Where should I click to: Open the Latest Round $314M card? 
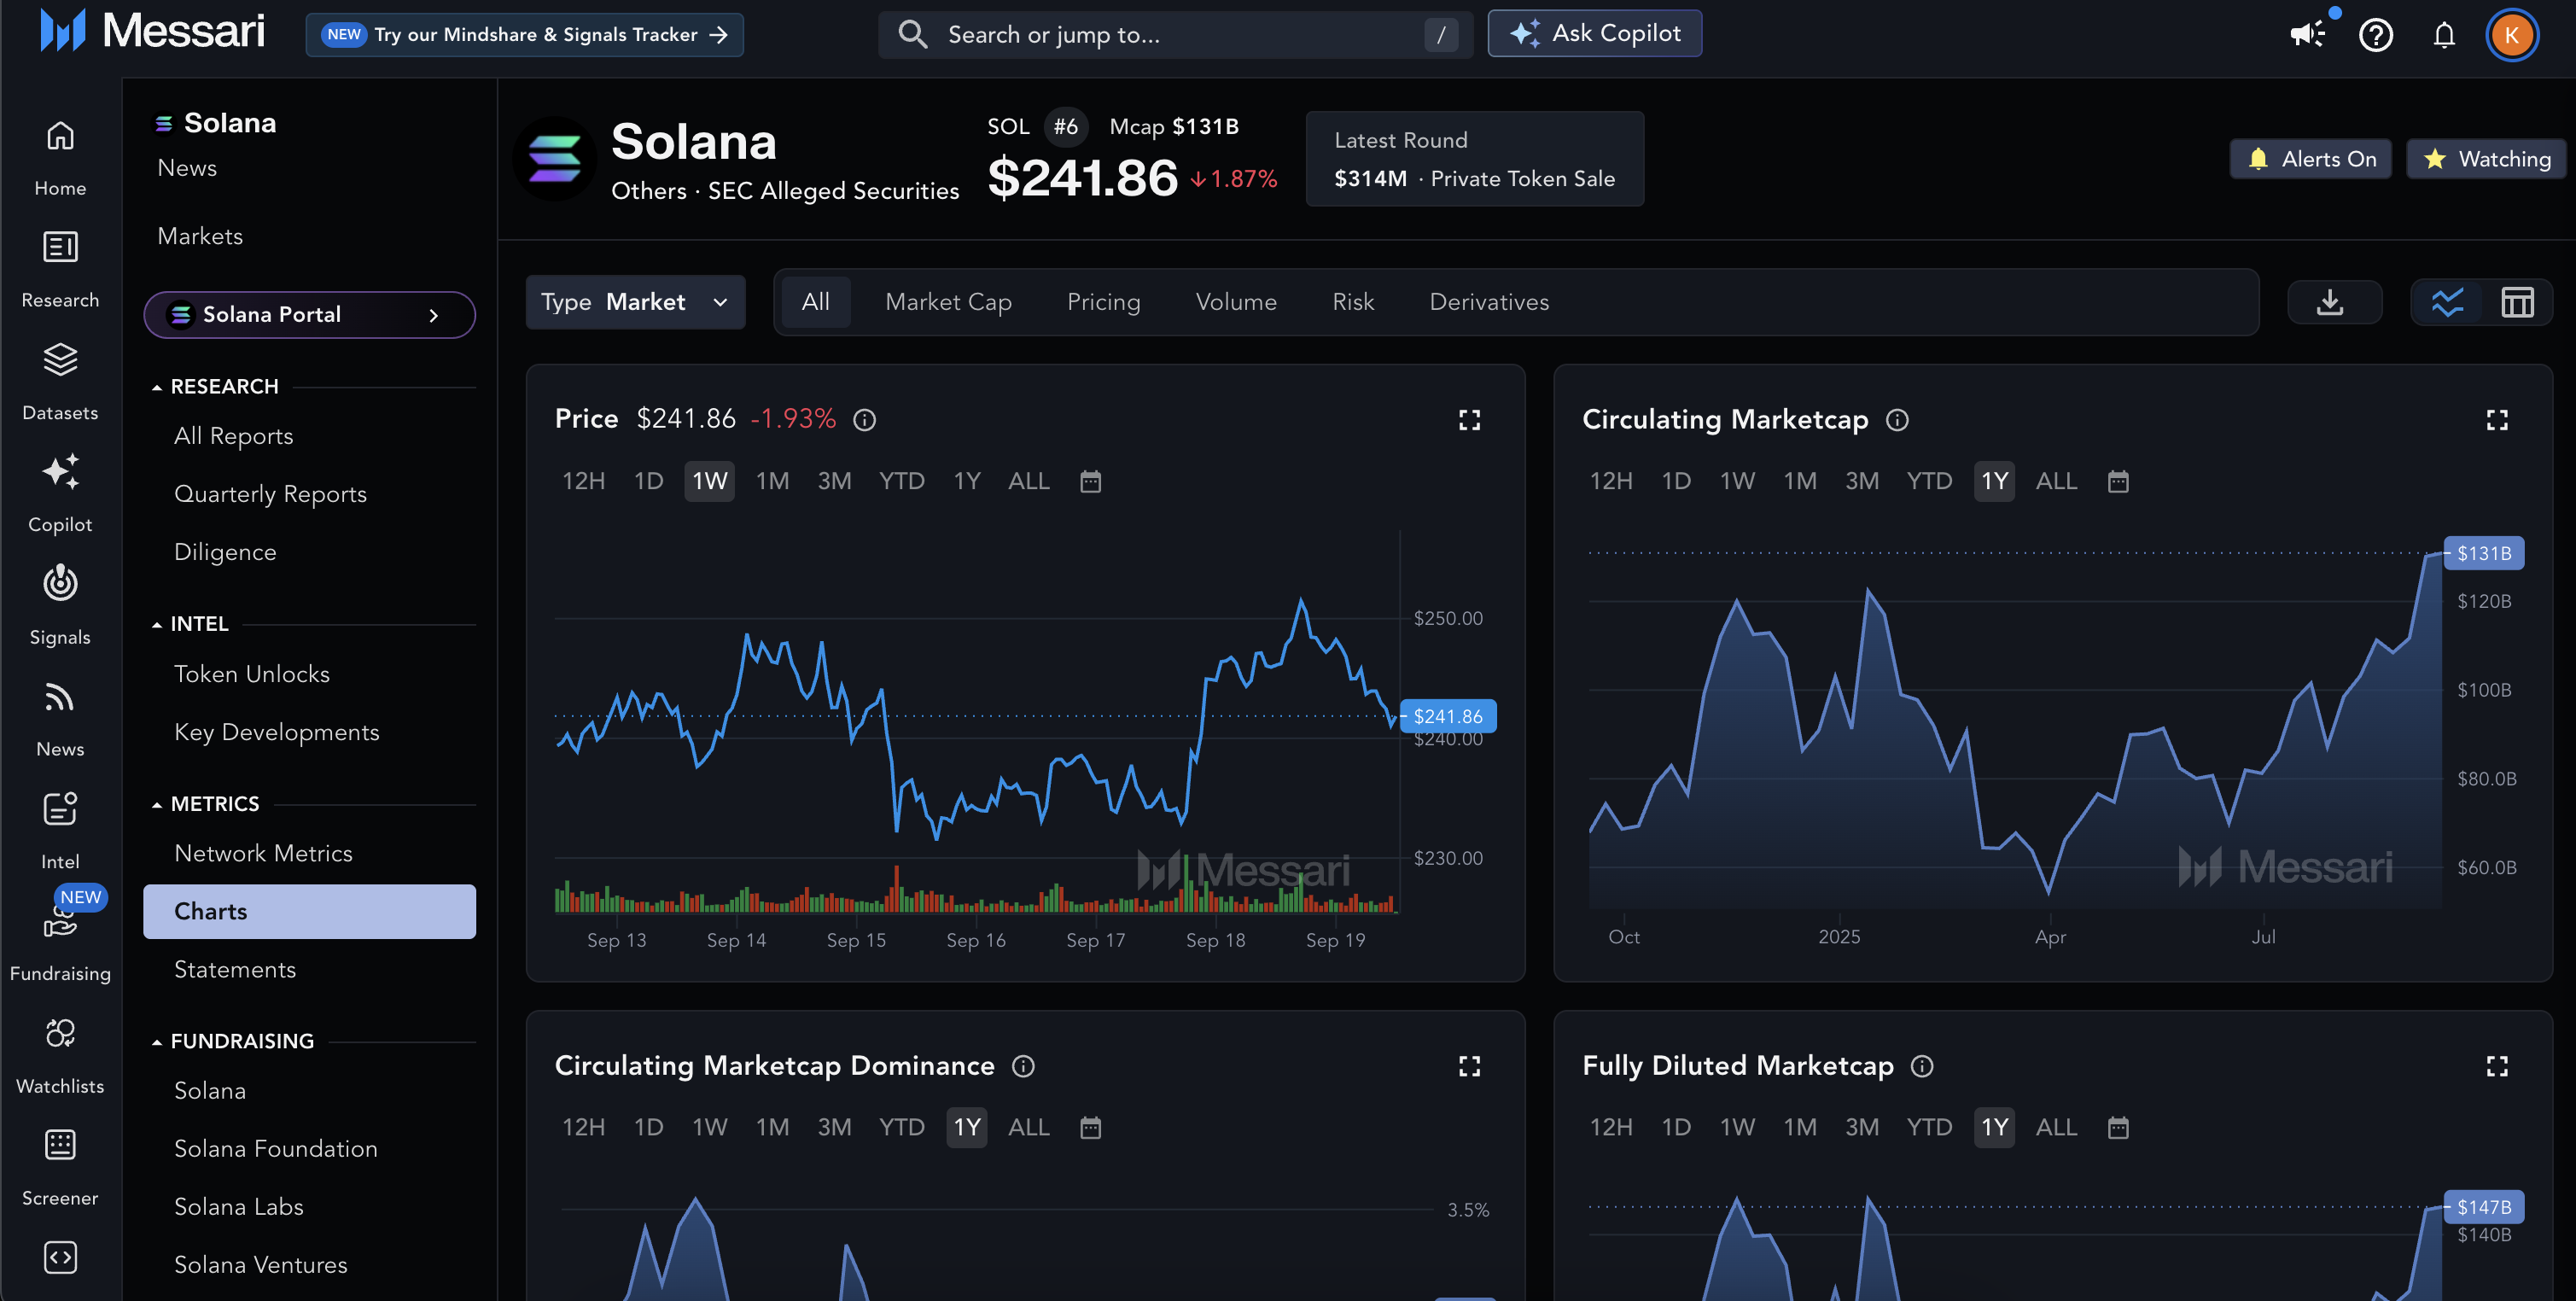(x=1475, y=159)
